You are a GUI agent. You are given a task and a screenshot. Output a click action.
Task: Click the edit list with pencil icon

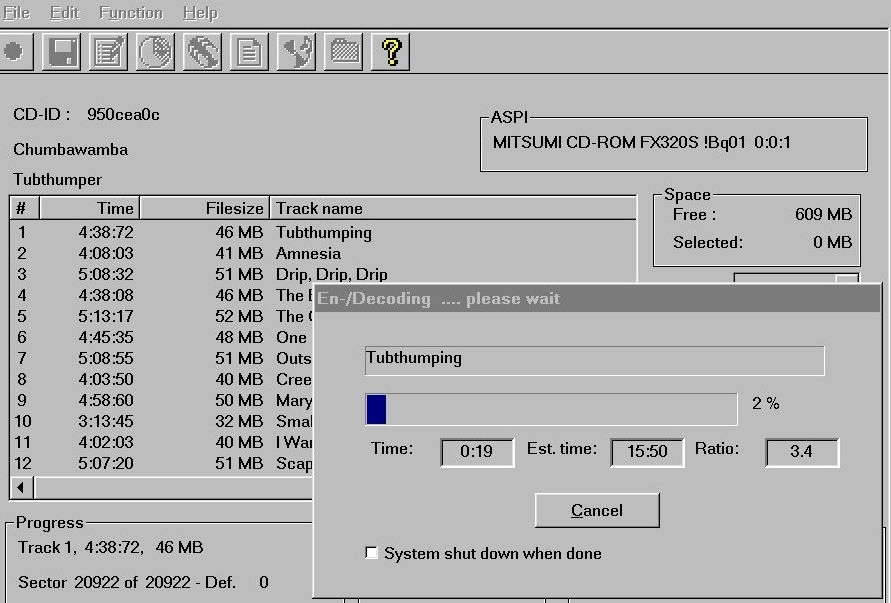coord(109,52)
